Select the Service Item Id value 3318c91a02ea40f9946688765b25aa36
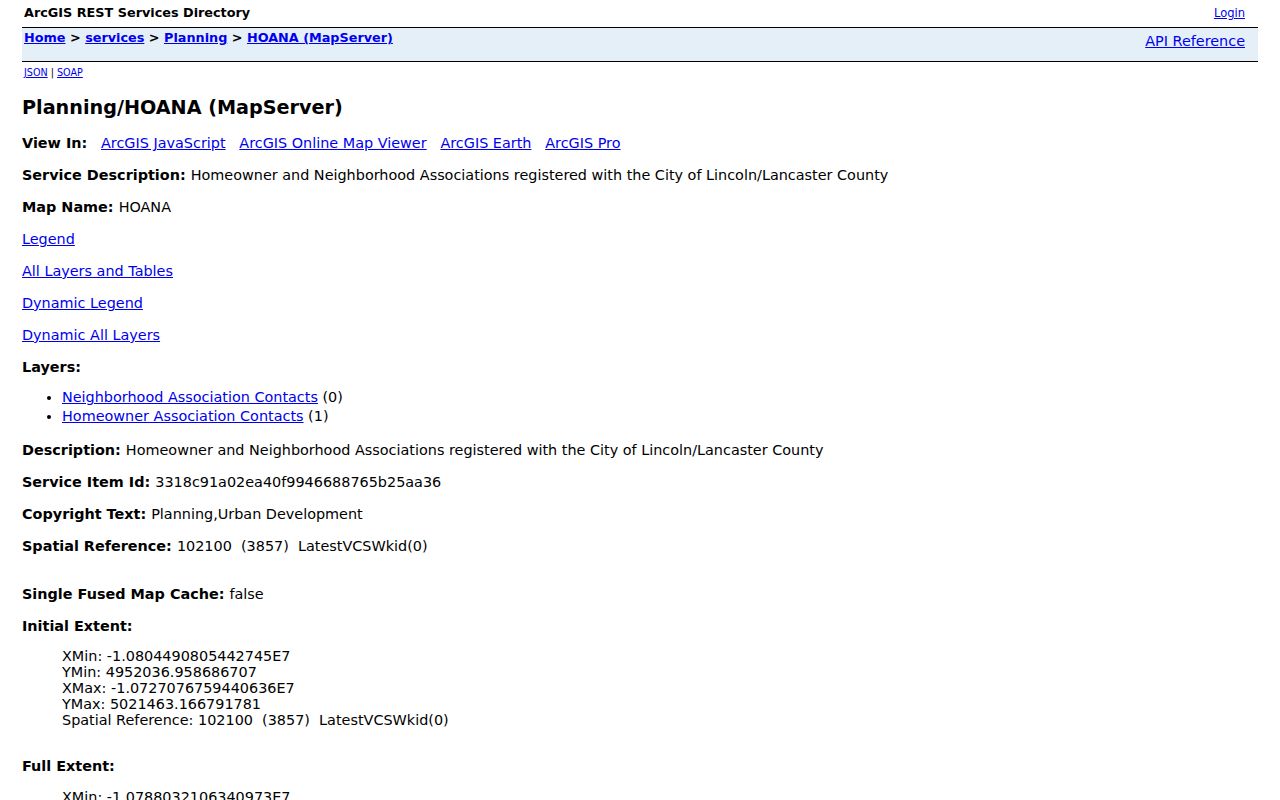This screenshot has width=1280, height=800. tap(298, 482)
